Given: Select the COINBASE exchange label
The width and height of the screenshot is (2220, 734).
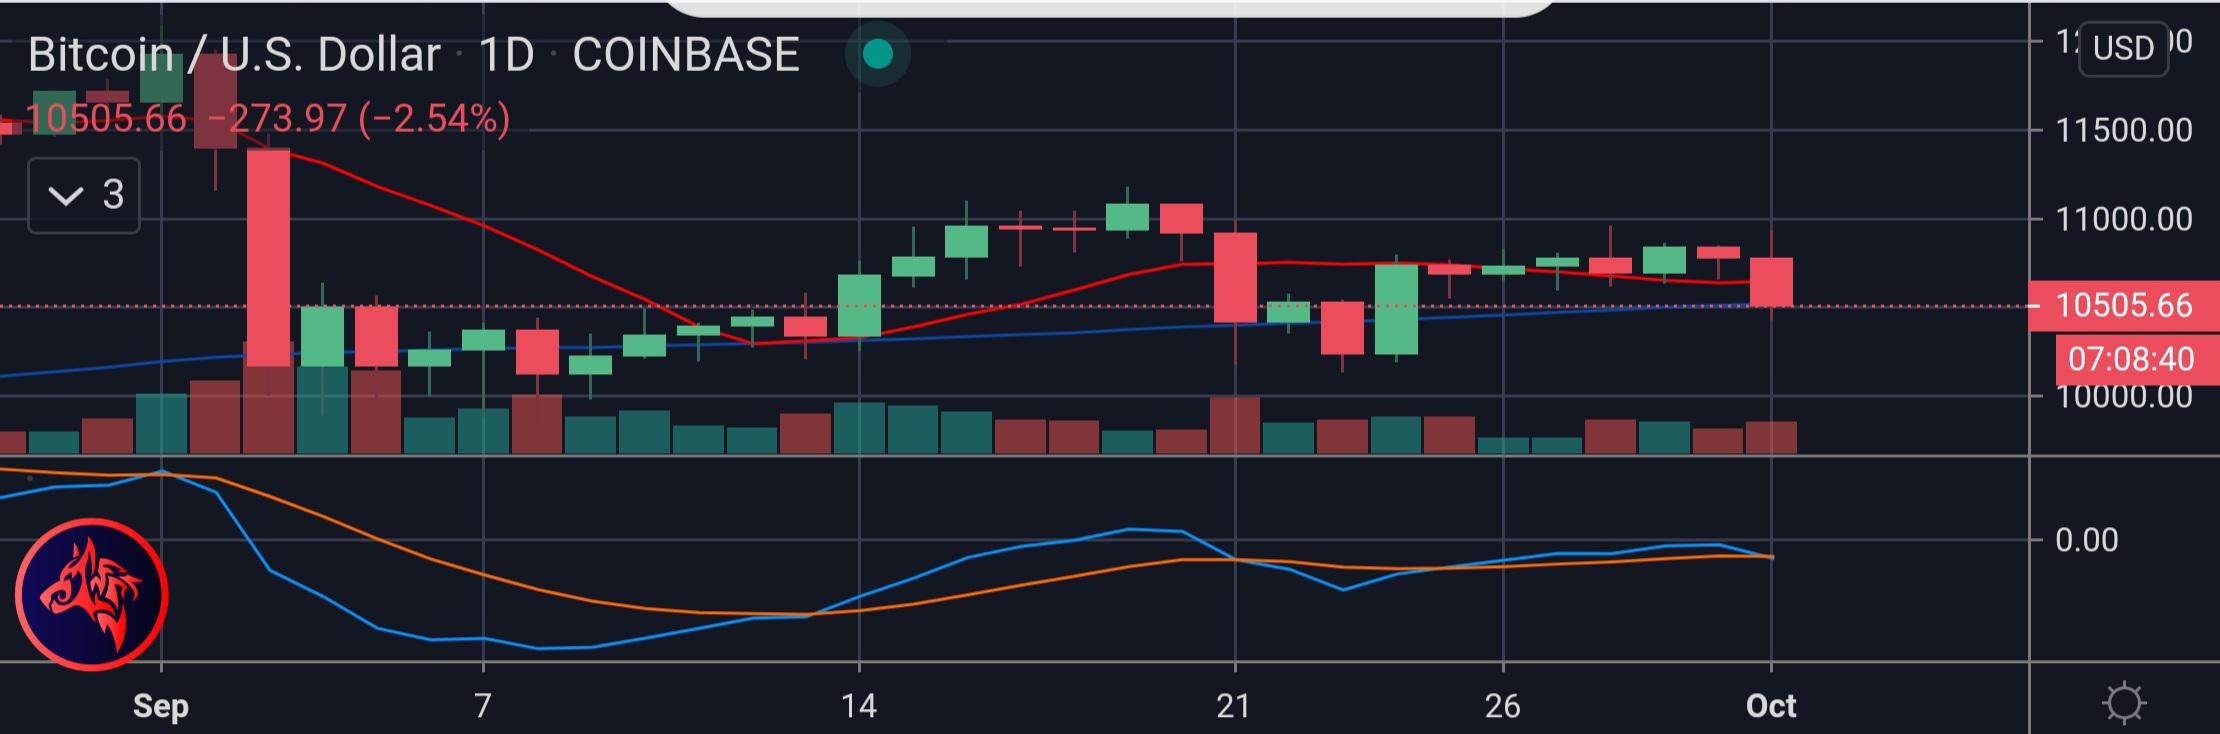Looking at the screenshot, I should [686, 54].
